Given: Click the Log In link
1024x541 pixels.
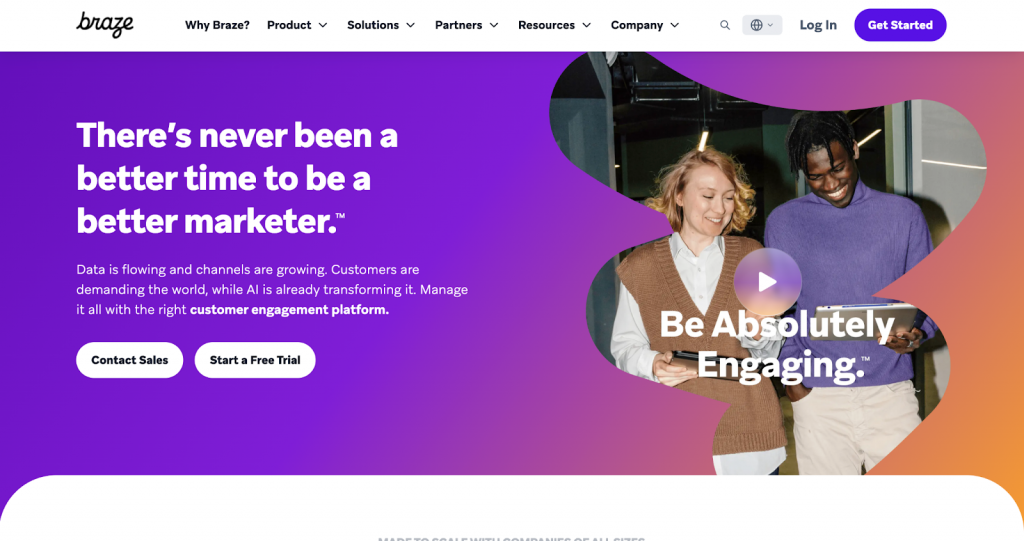Looking at the screenshot, I should pos(818,25).
